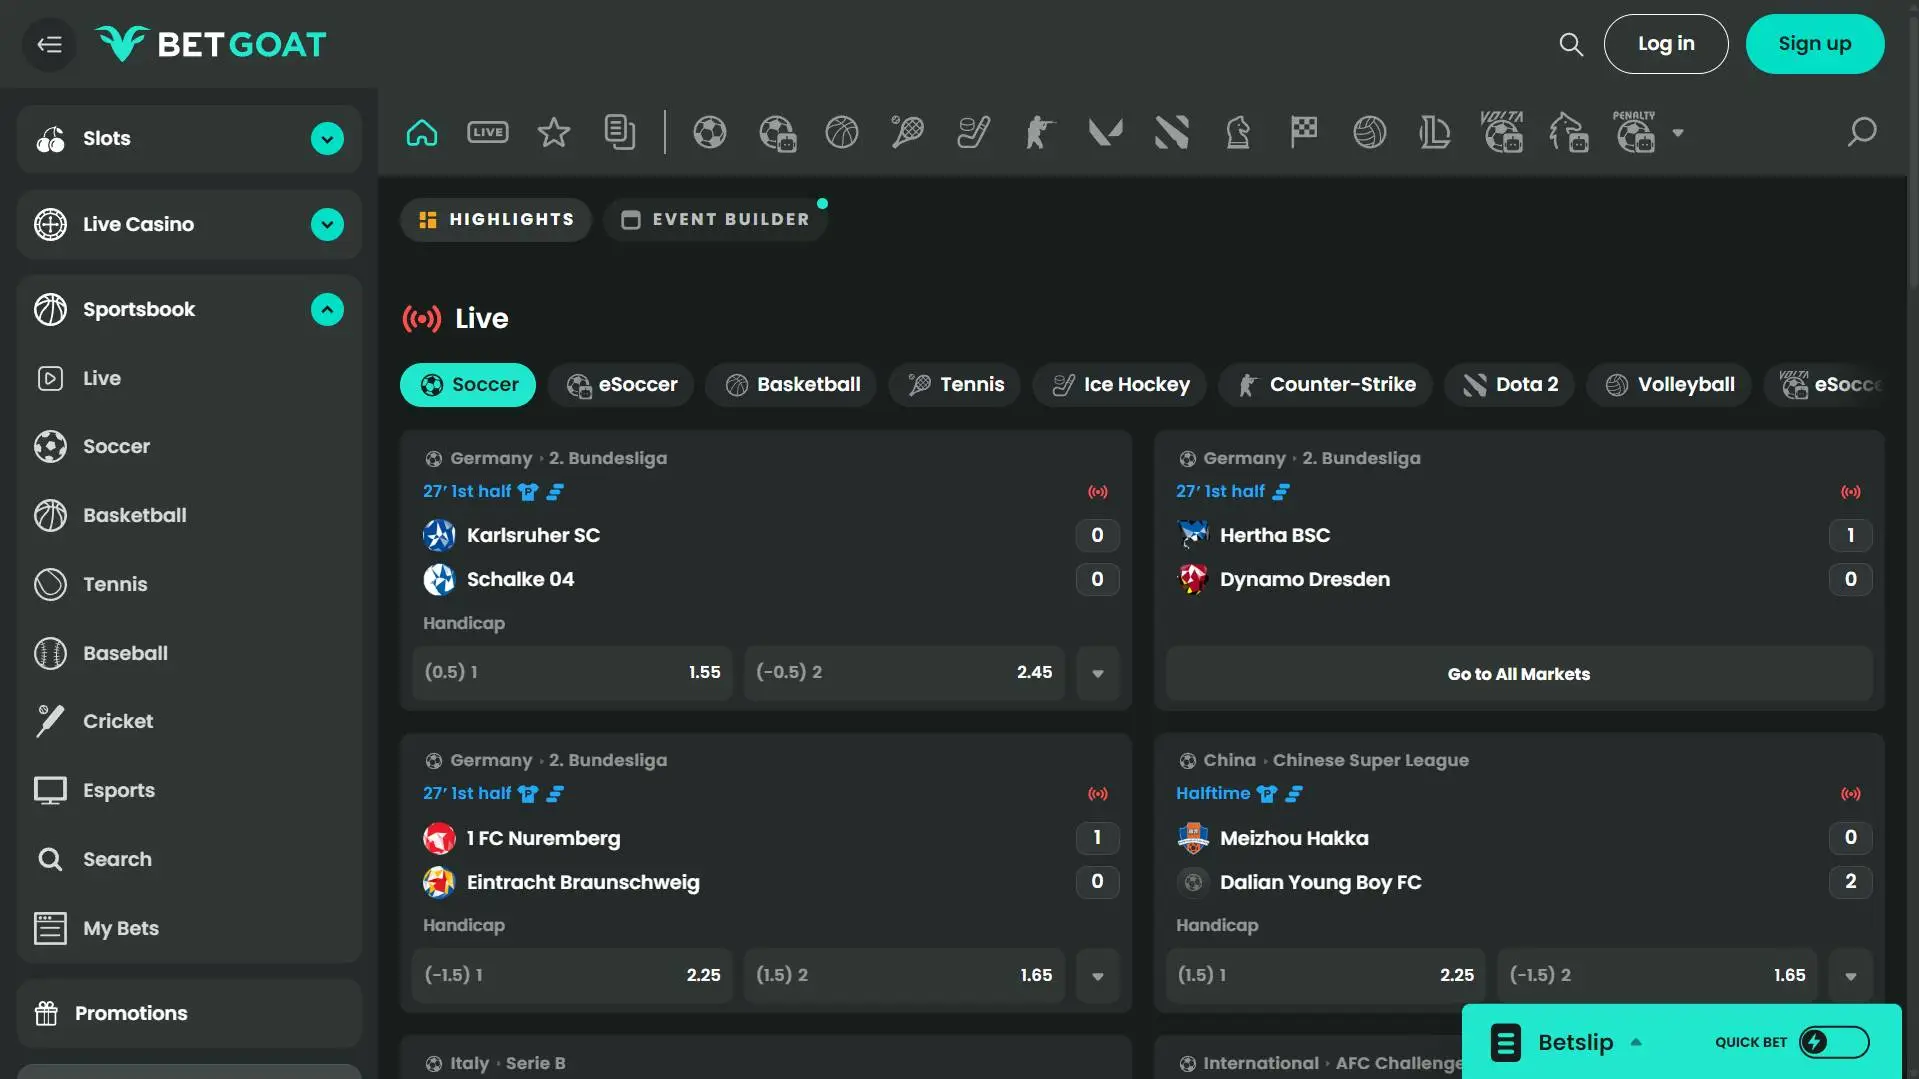Select the Counter-Strike icon in sports toolbar
This screenshot has height=1079, width=1919.
1040,132
